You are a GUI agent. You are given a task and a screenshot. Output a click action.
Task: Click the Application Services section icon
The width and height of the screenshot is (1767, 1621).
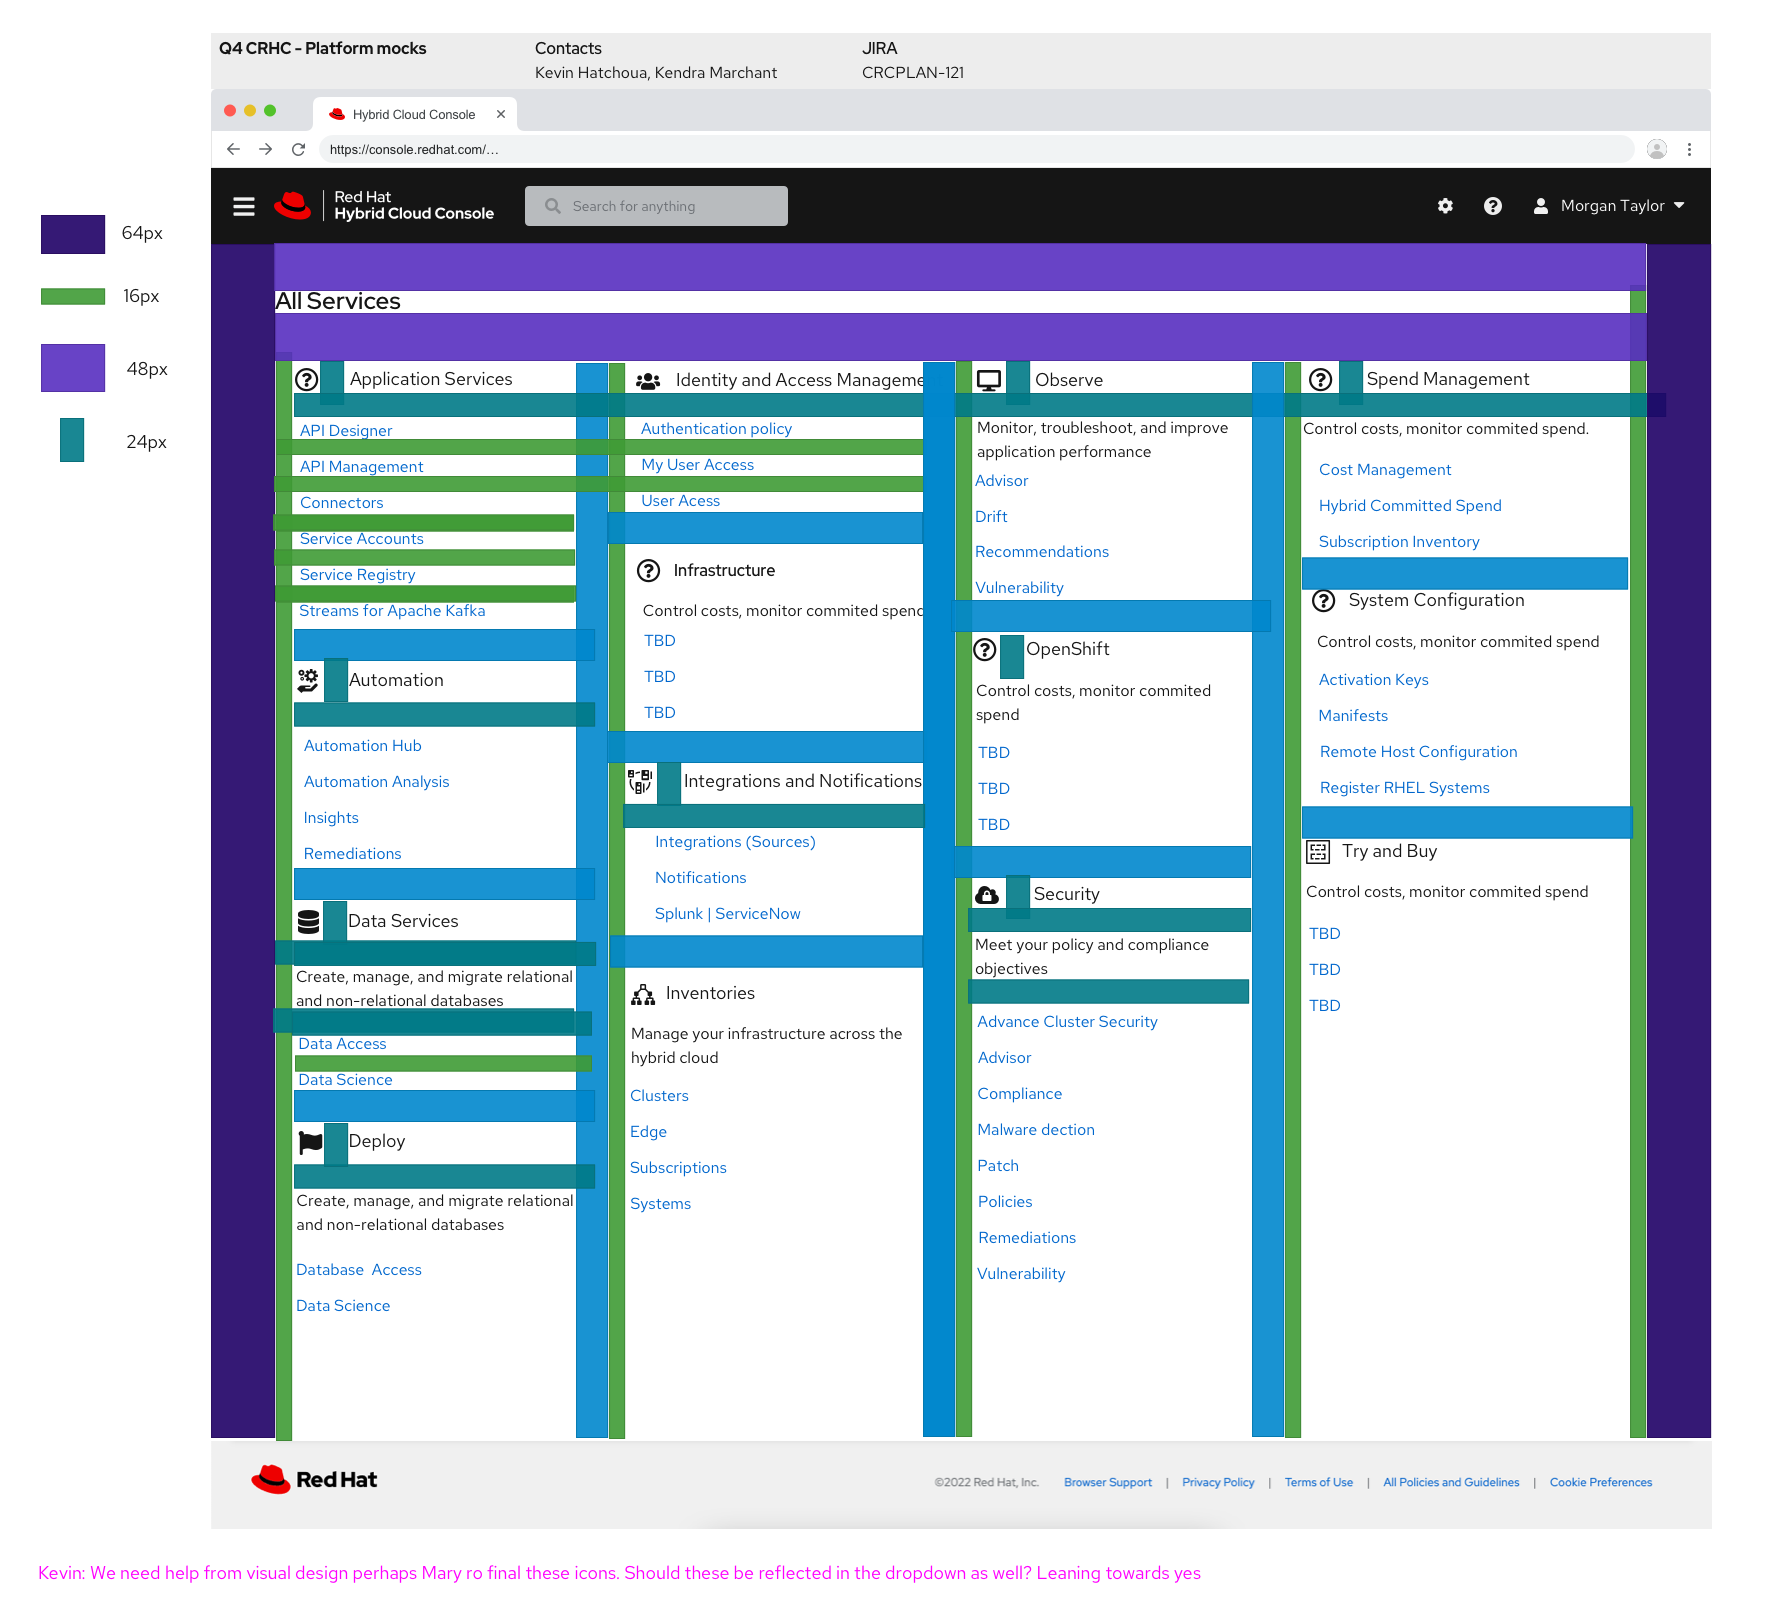point(307,379)
